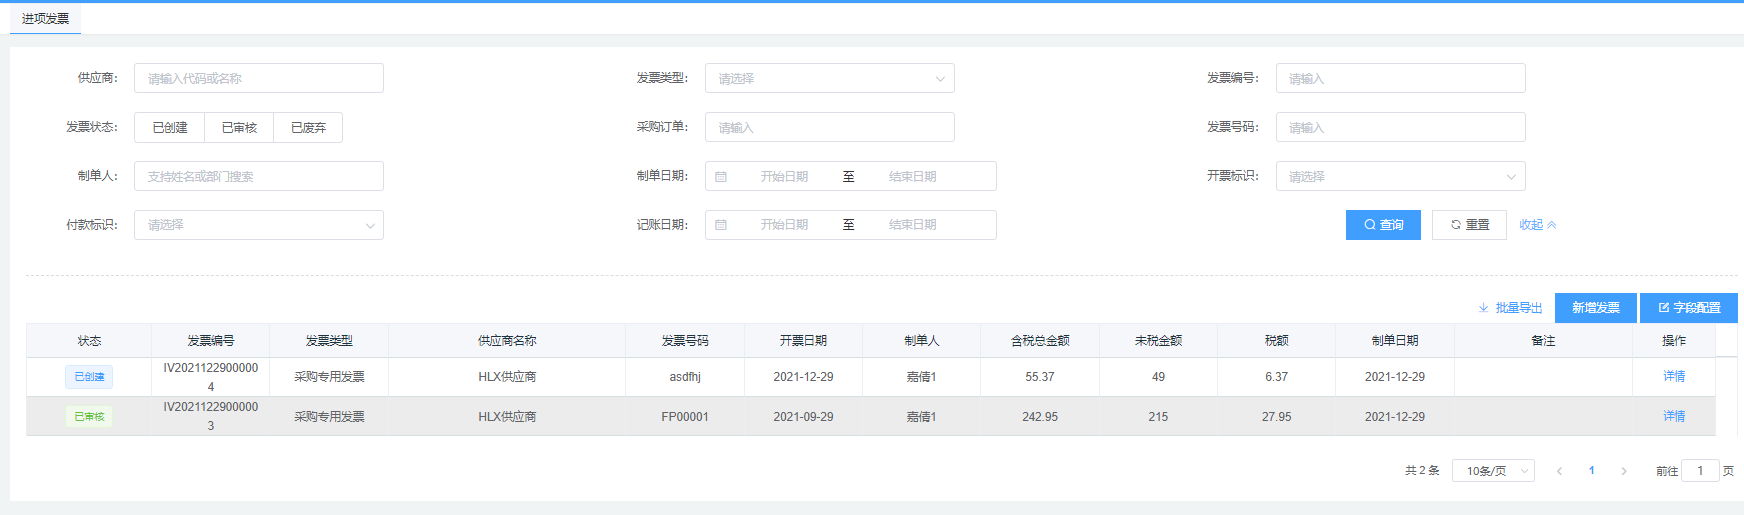This screenshot has width=1744, height=515.
Task: Collapse filters with 收起 link
Action: (1537, 225)
